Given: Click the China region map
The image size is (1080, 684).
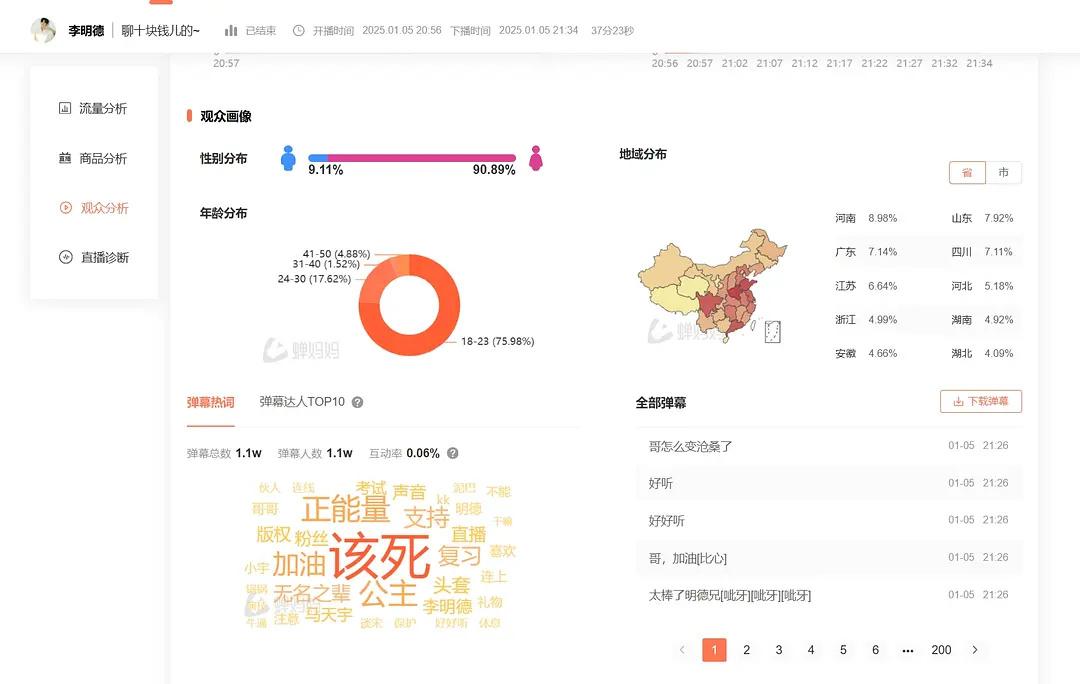Looking at the screenshot, I should 712,286.
